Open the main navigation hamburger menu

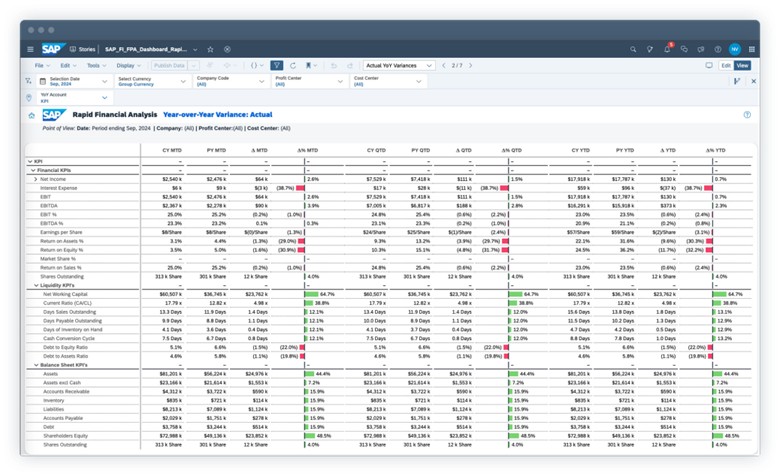point(31,49)
